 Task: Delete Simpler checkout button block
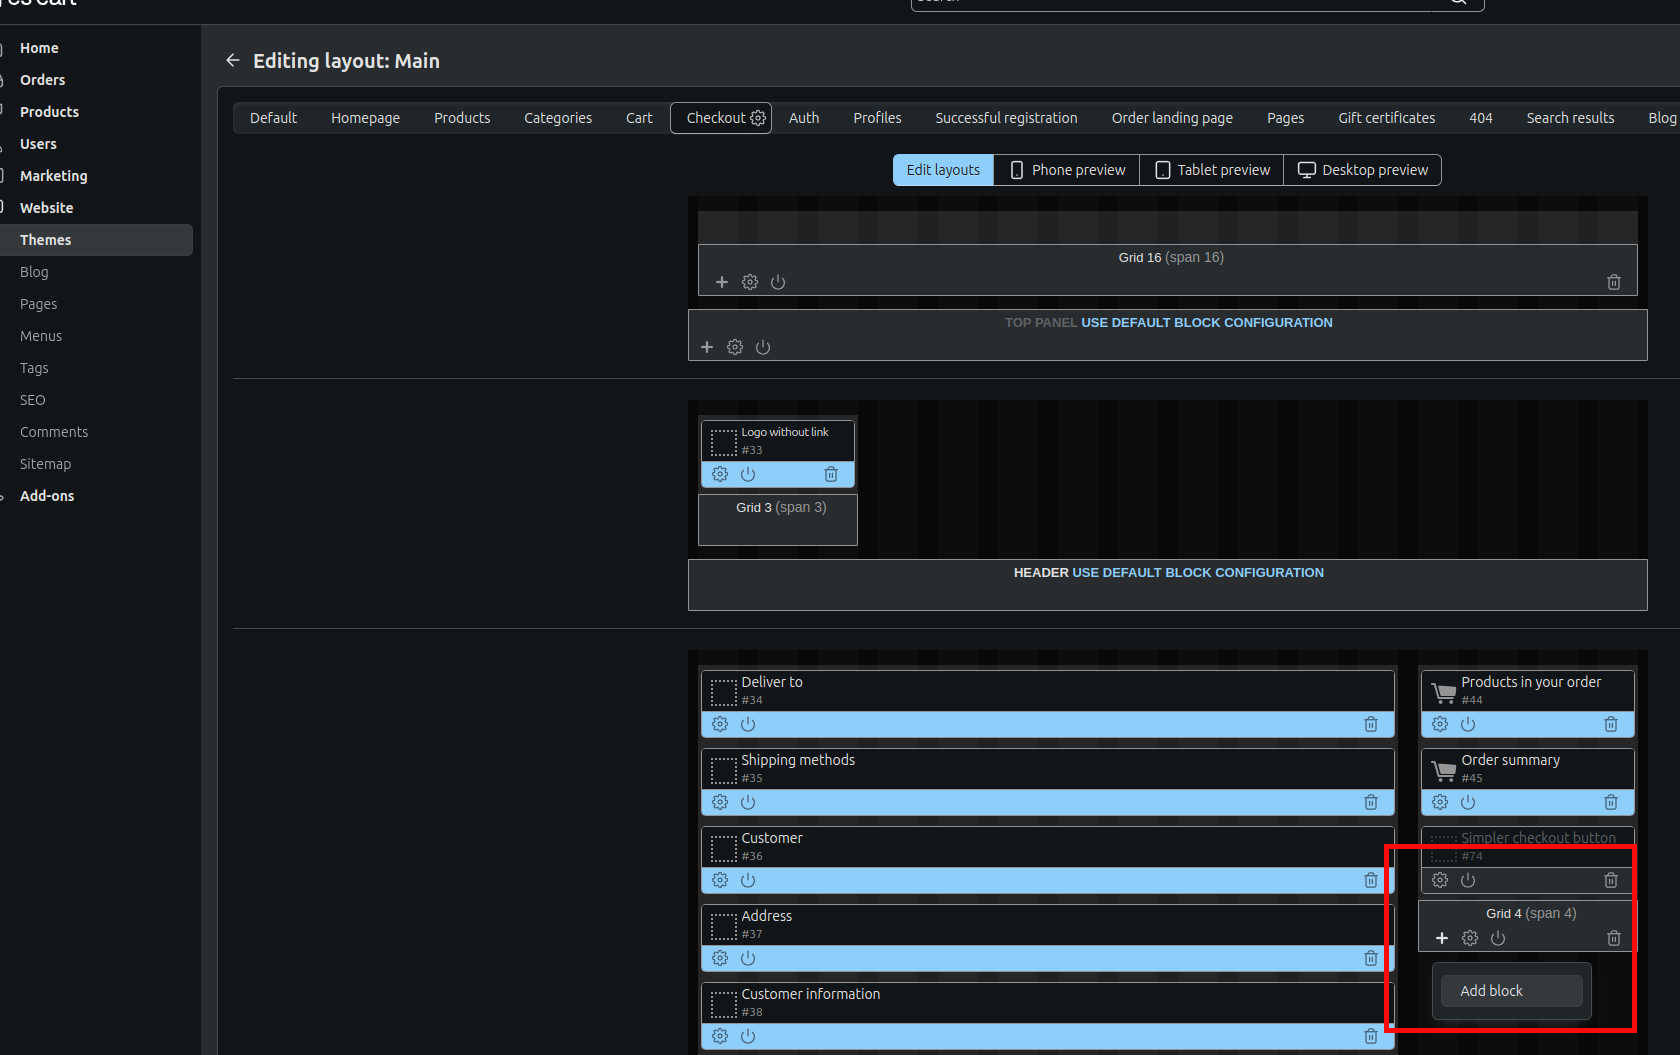click(1611, 880)
